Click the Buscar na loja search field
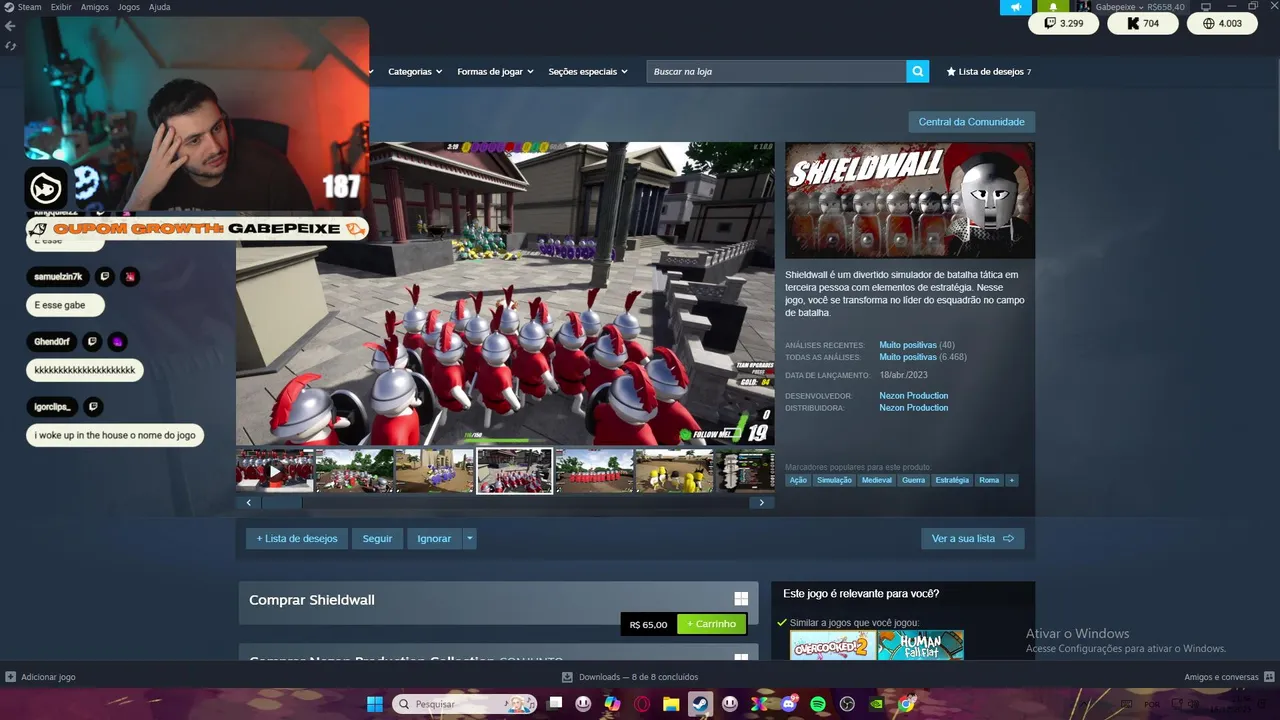This screenshot has width=1280, height=720. (776, 71)
